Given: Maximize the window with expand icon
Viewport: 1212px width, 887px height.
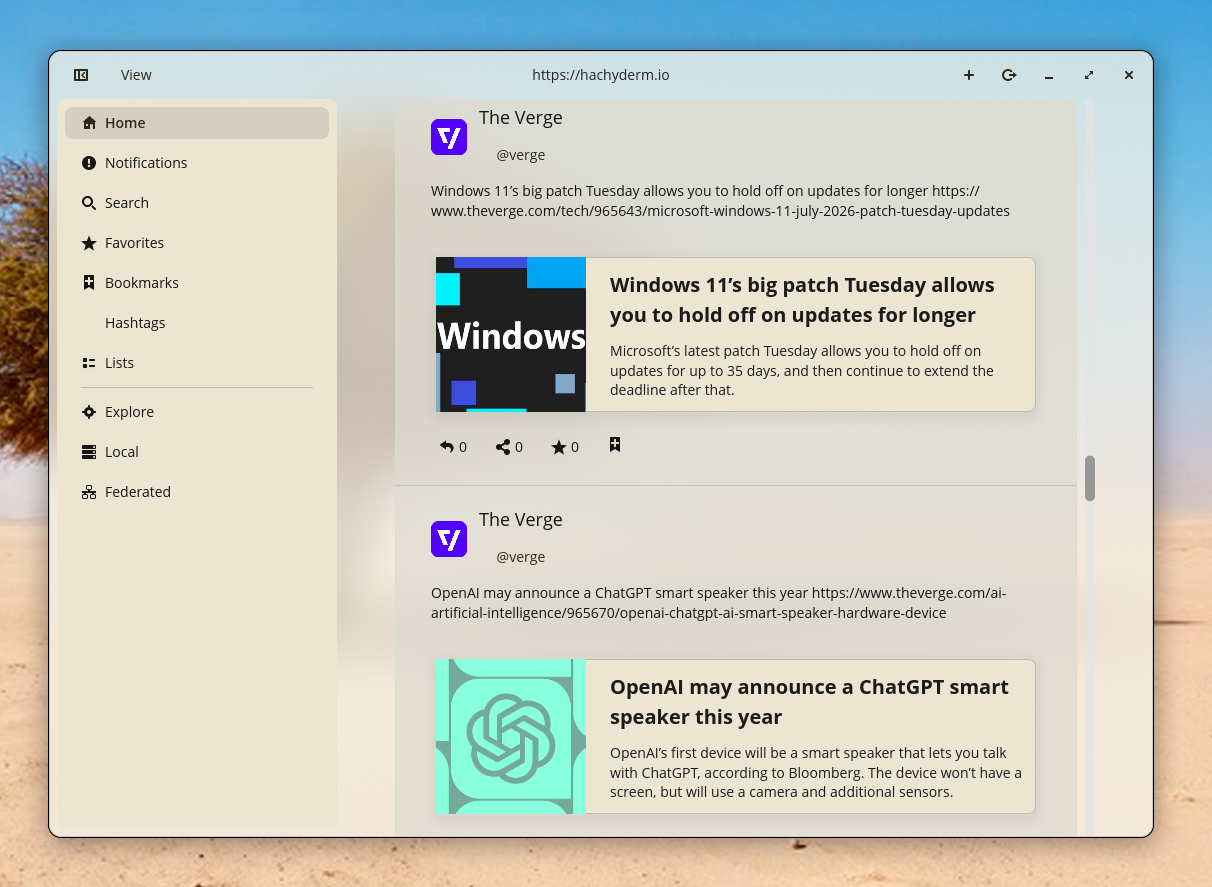Looking at the screenshot, I should coord(1089,75).
